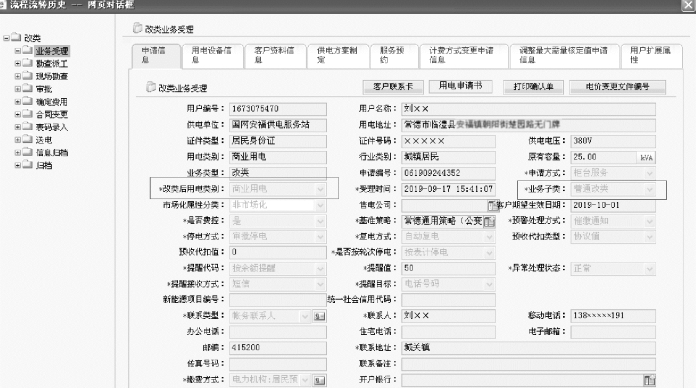Click the lookup button next to 联系类型

click(319, 316)
